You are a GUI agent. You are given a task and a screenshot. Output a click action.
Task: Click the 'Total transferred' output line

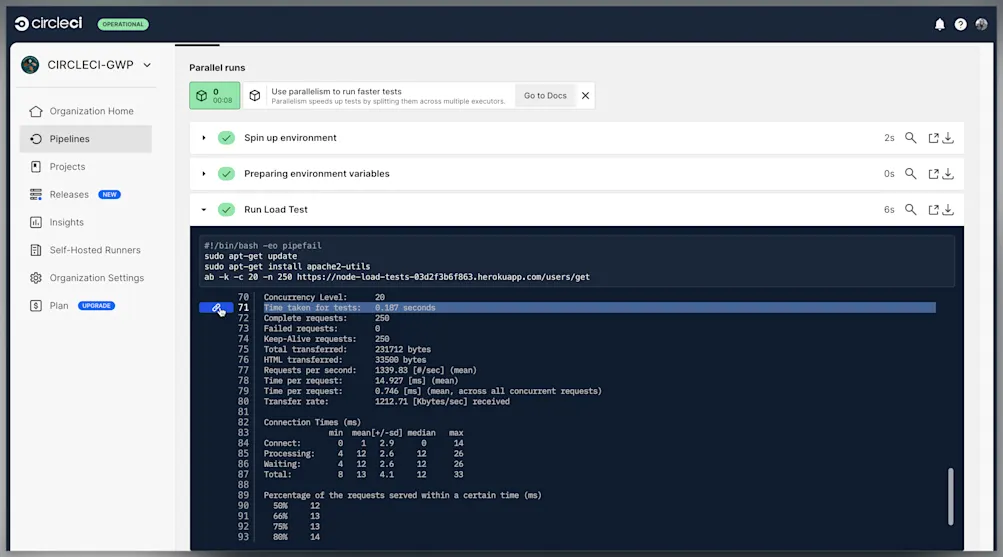pyautogui.click(x=347, y=349)
